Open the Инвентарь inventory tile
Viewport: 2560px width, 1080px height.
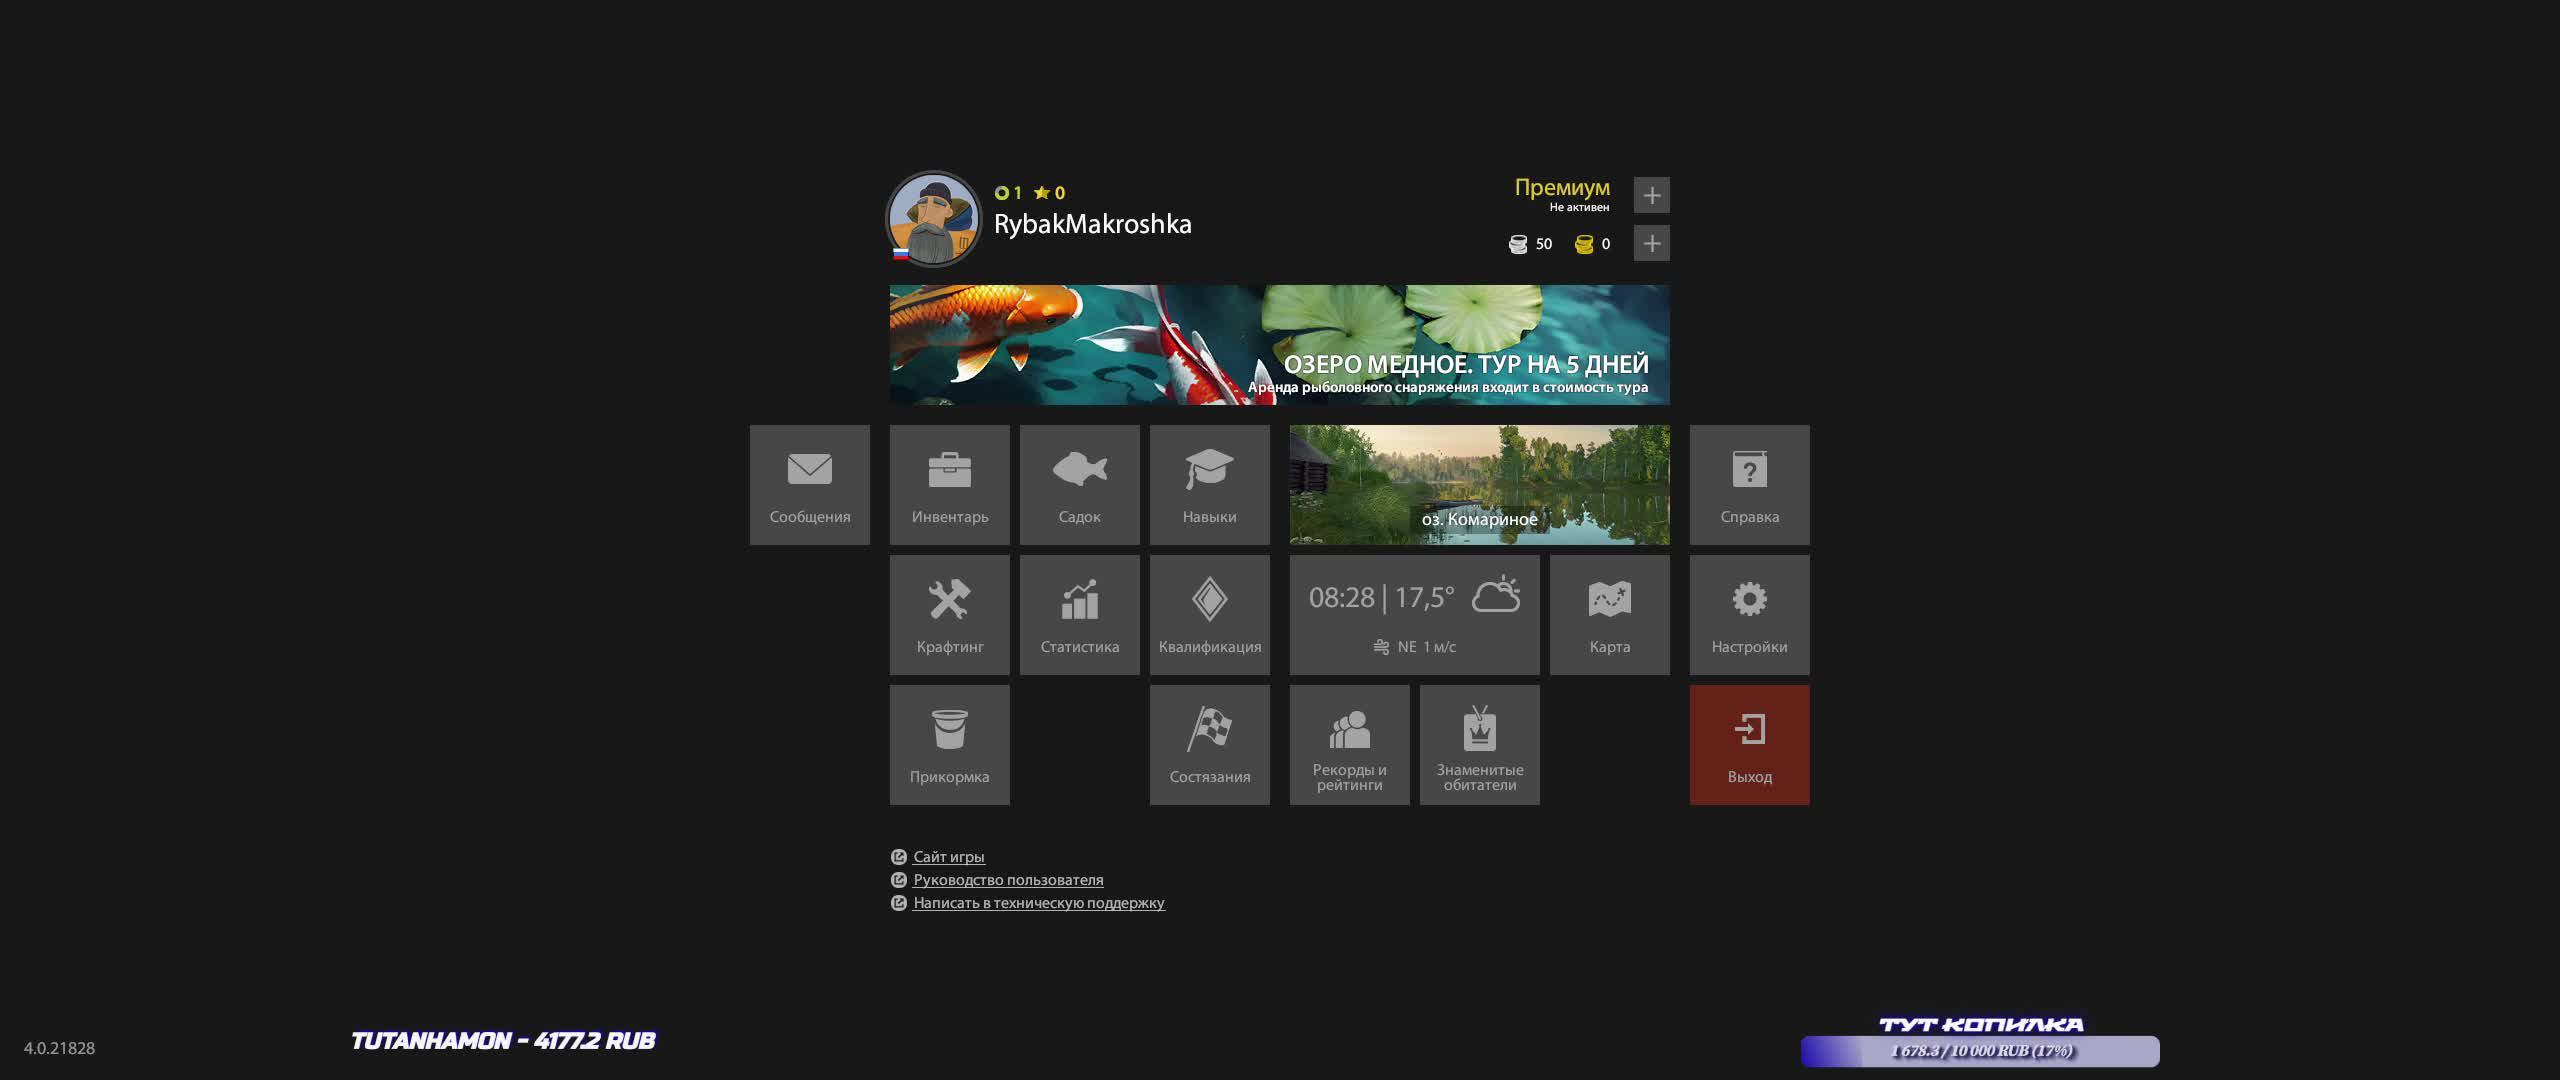tap(949, 485)
